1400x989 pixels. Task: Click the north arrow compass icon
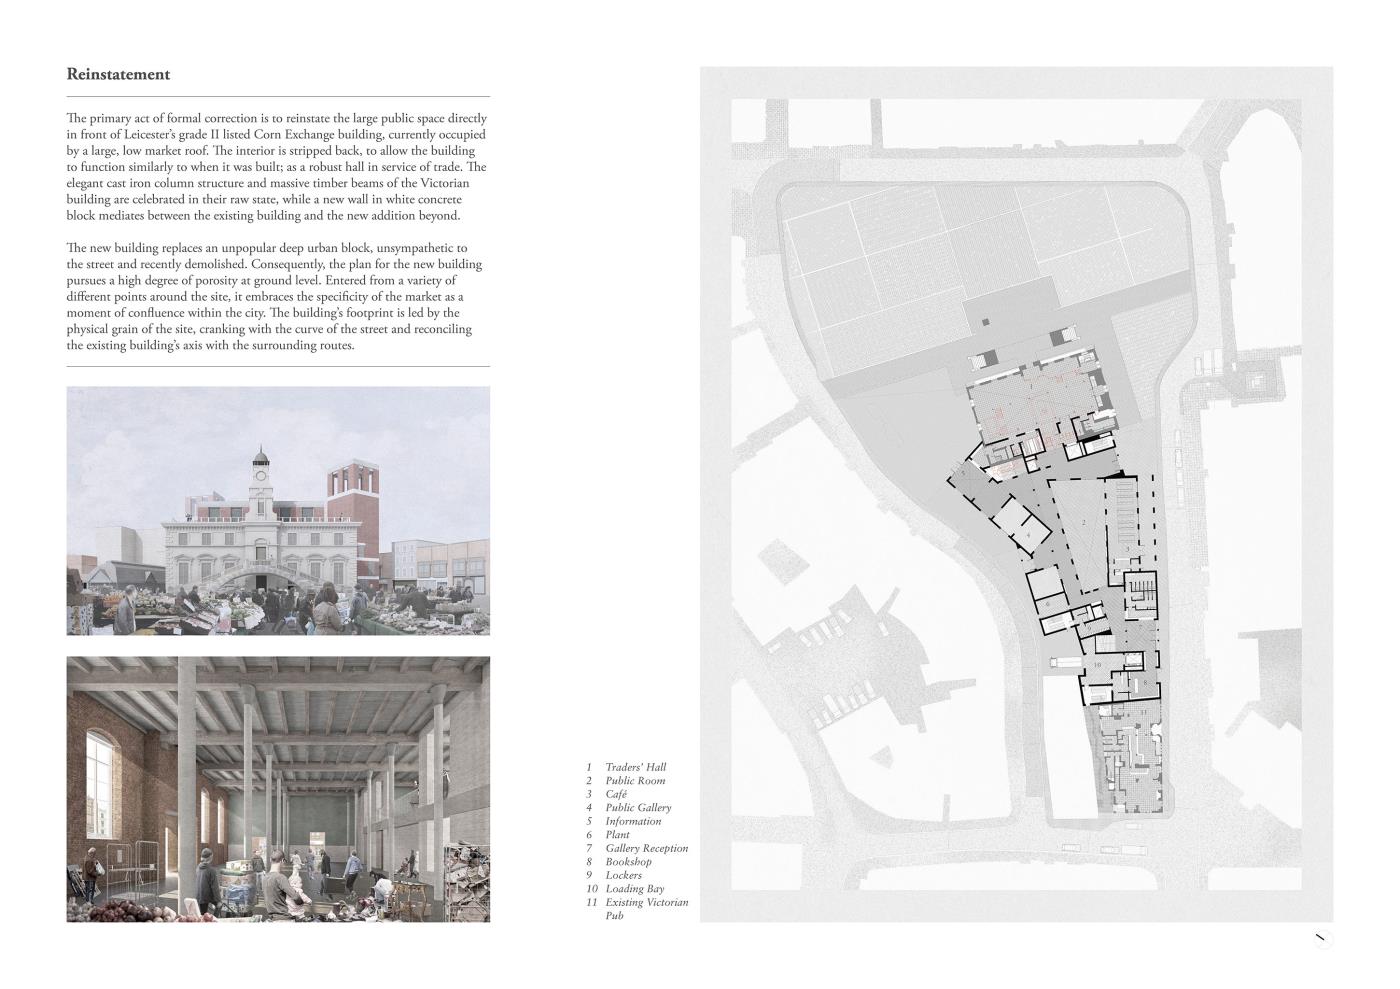tap(1320, 938)
